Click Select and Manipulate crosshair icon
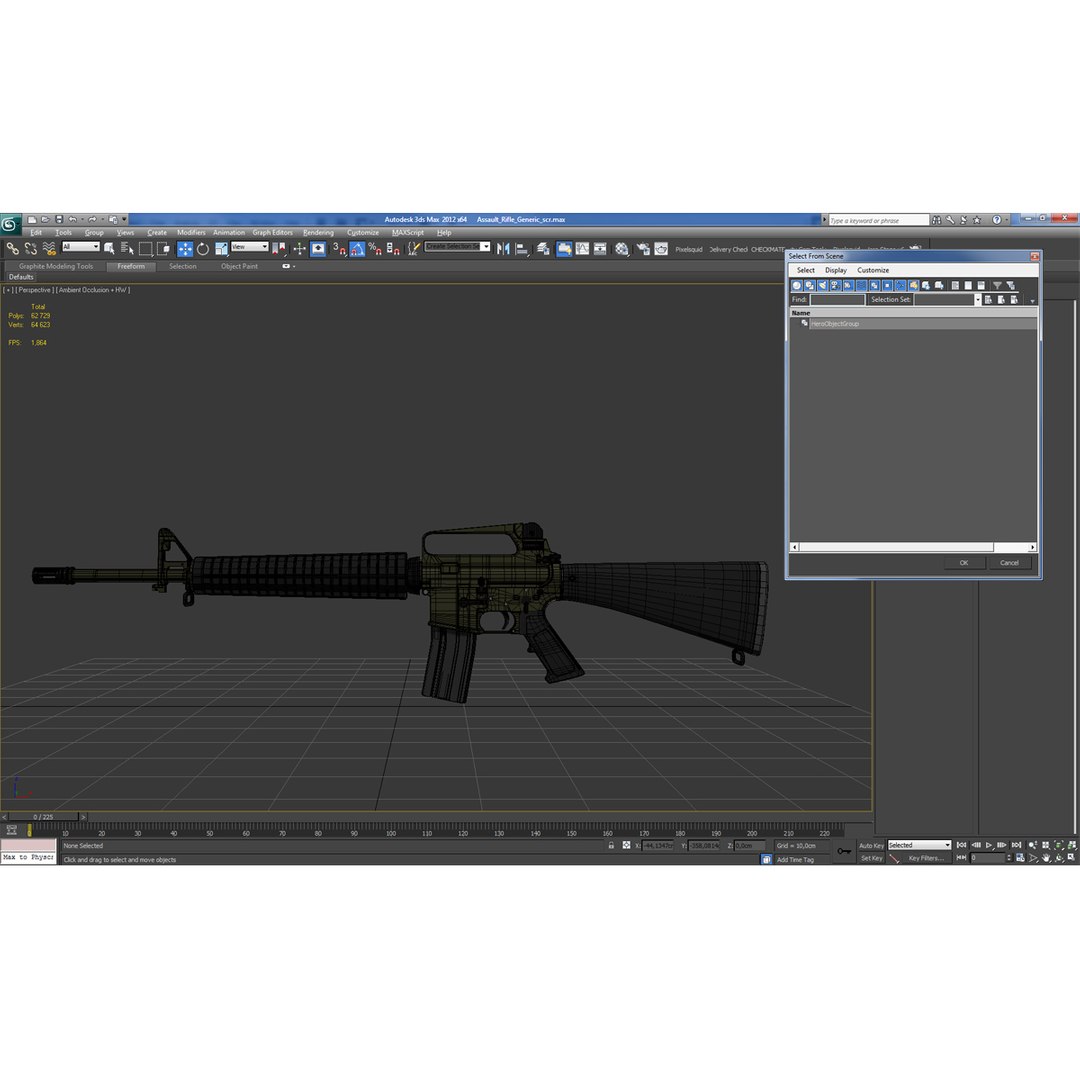 pyautogui.click(x=300, y=249)
